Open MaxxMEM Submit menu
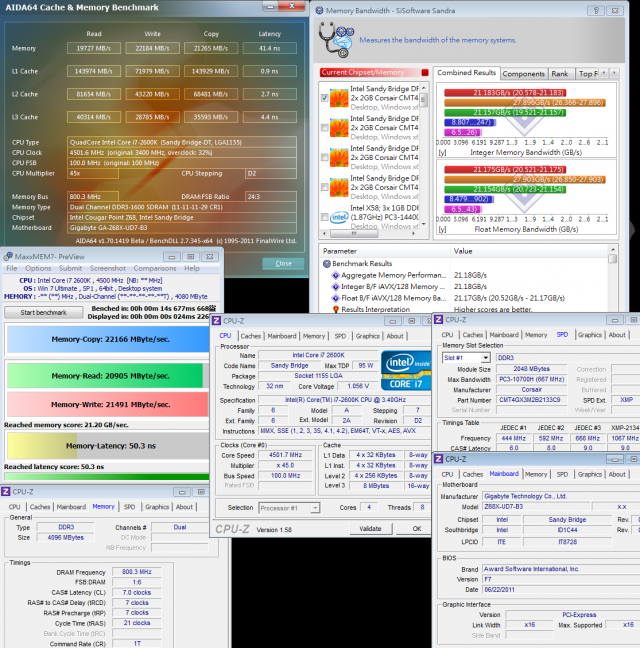 pyautogui.click(x=70, y=268)
